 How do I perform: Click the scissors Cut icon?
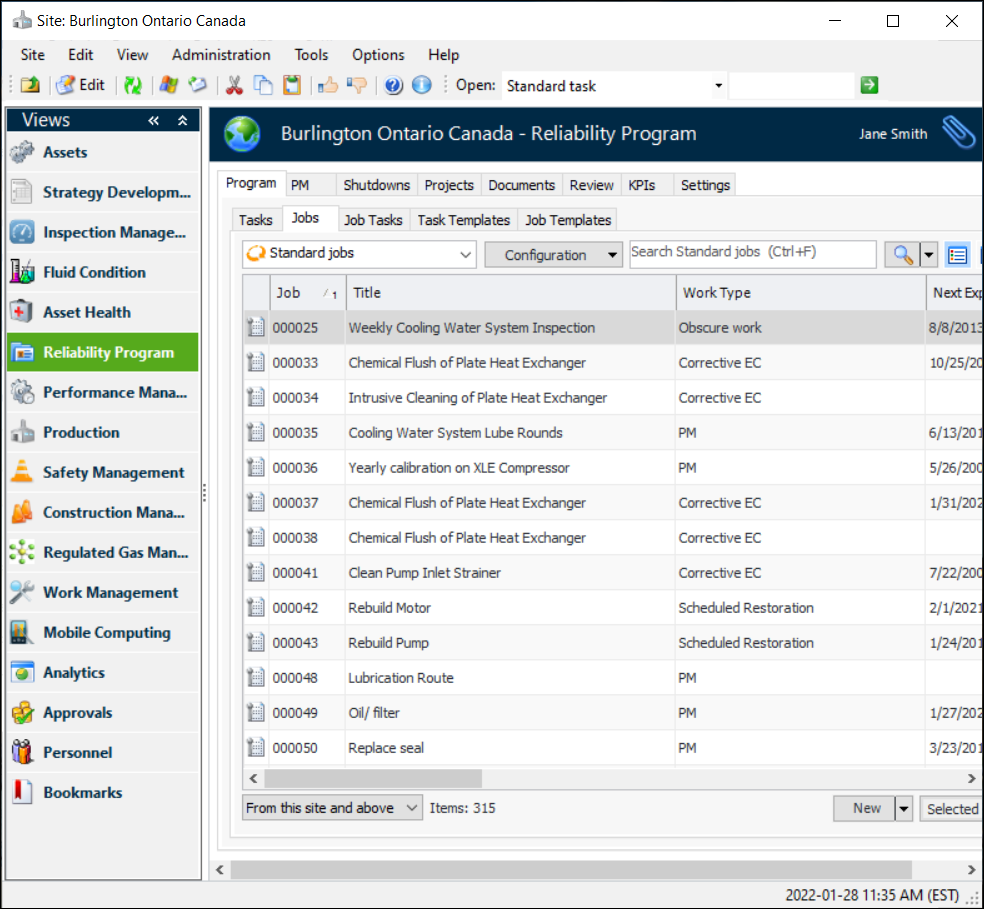point(234,86)
